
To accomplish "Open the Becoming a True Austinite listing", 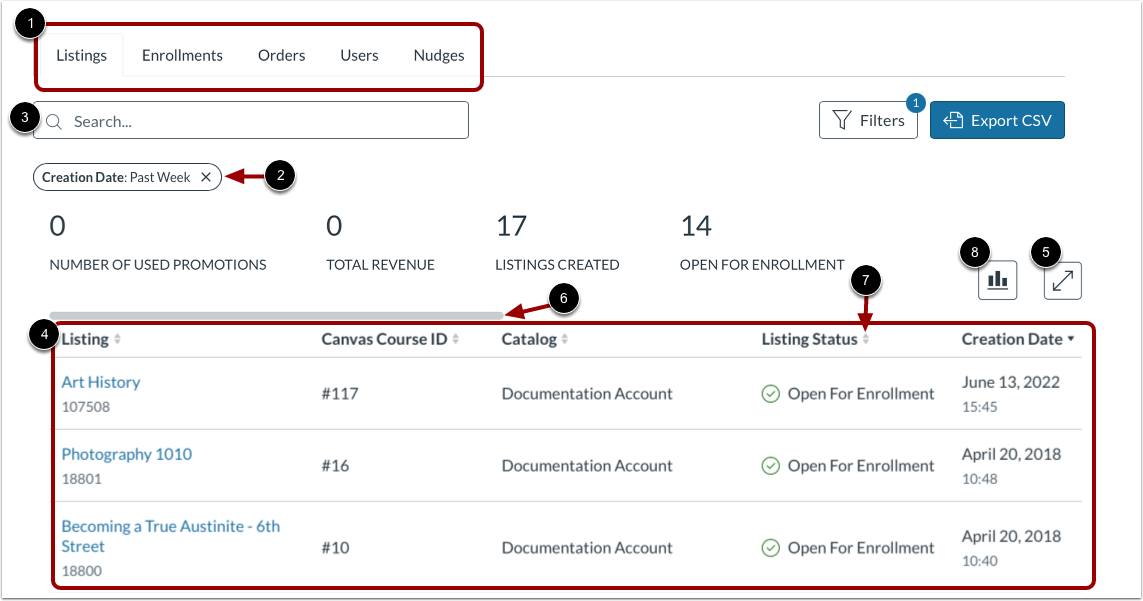I will 170,536.
